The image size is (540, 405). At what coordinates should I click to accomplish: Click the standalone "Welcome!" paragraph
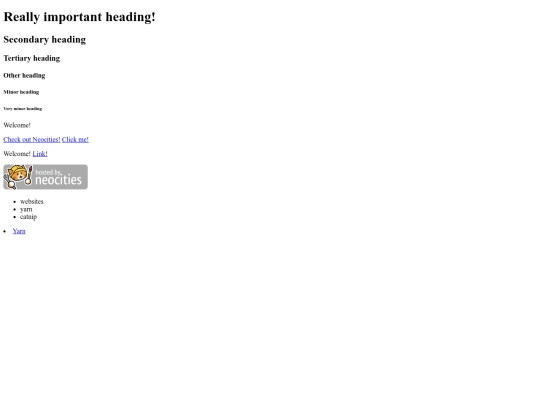point(17,125)
